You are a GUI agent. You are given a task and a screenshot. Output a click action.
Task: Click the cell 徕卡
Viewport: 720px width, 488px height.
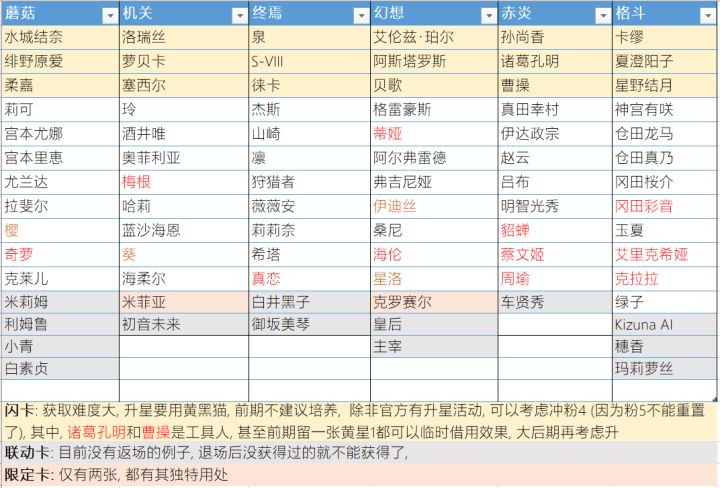point(309,85)
